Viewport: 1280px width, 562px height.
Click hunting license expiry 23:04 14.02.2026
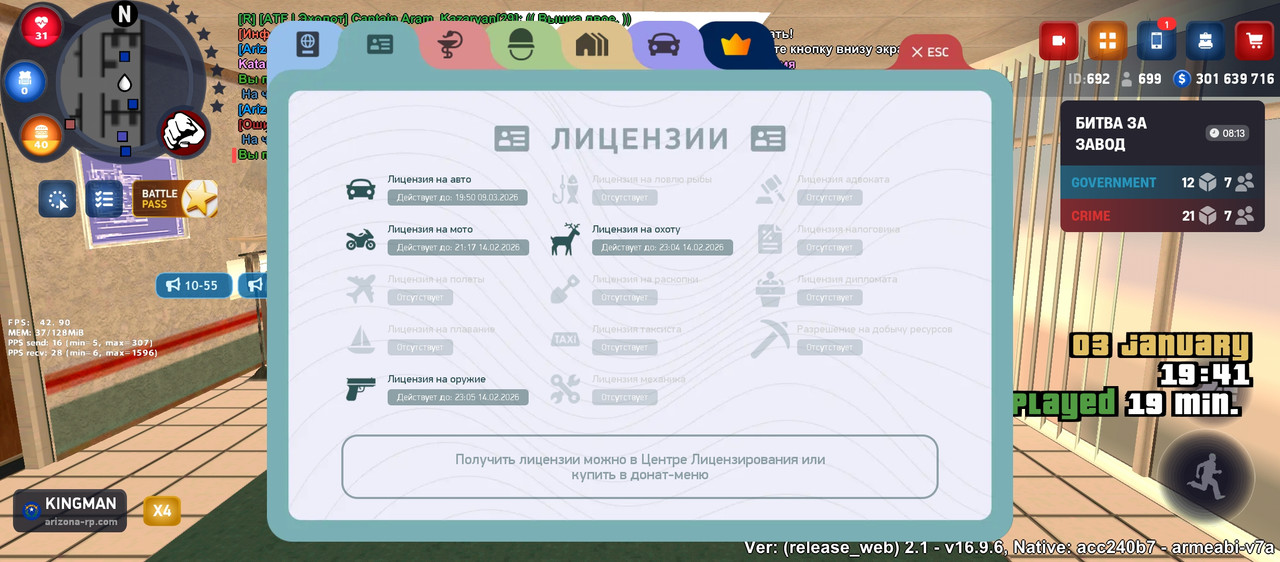click(x=662, y=247)
